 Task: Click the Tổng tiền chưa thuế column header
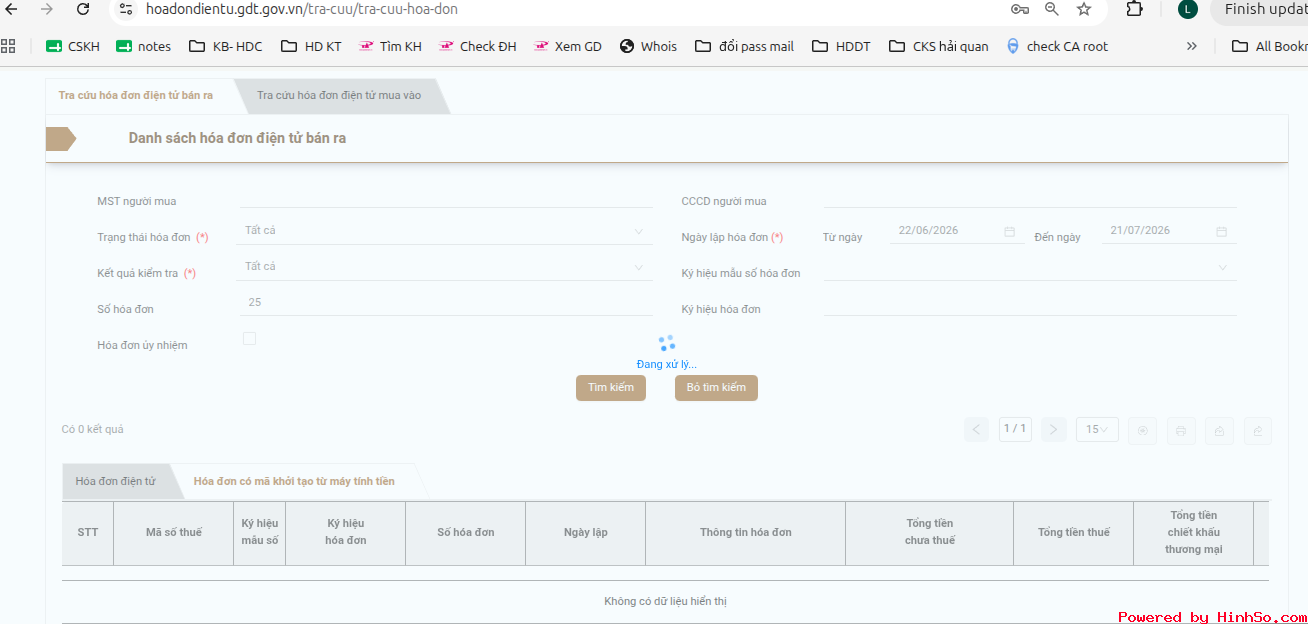[930, 533]
